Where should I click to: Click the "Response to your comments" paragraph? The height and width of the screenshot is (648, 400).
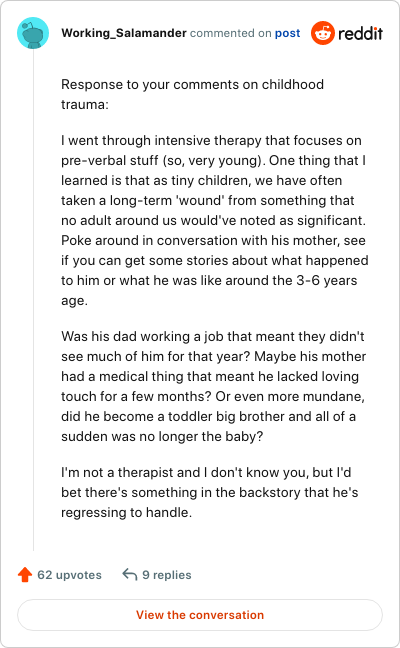click(x=193, y=94)
